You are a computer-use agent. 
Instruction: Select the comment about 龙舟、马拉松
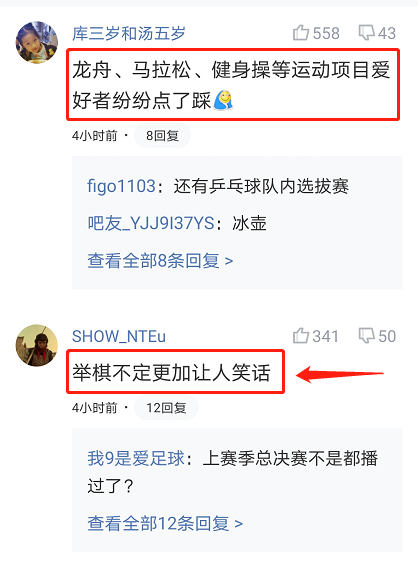(231, 85)
